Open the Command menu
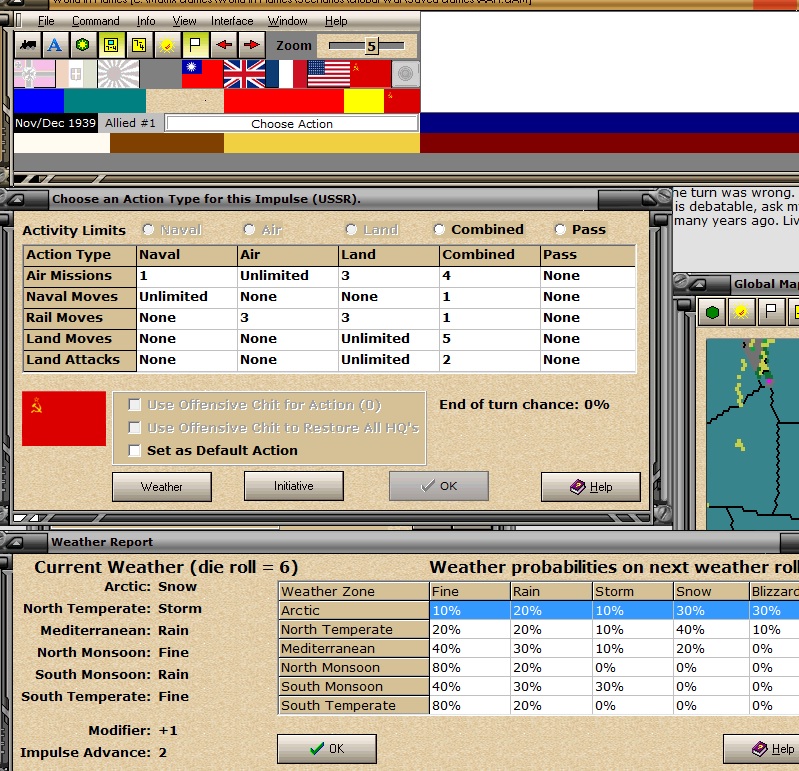Image resolution: width=799 pixels, height=771 pixels. pos(95,21)
